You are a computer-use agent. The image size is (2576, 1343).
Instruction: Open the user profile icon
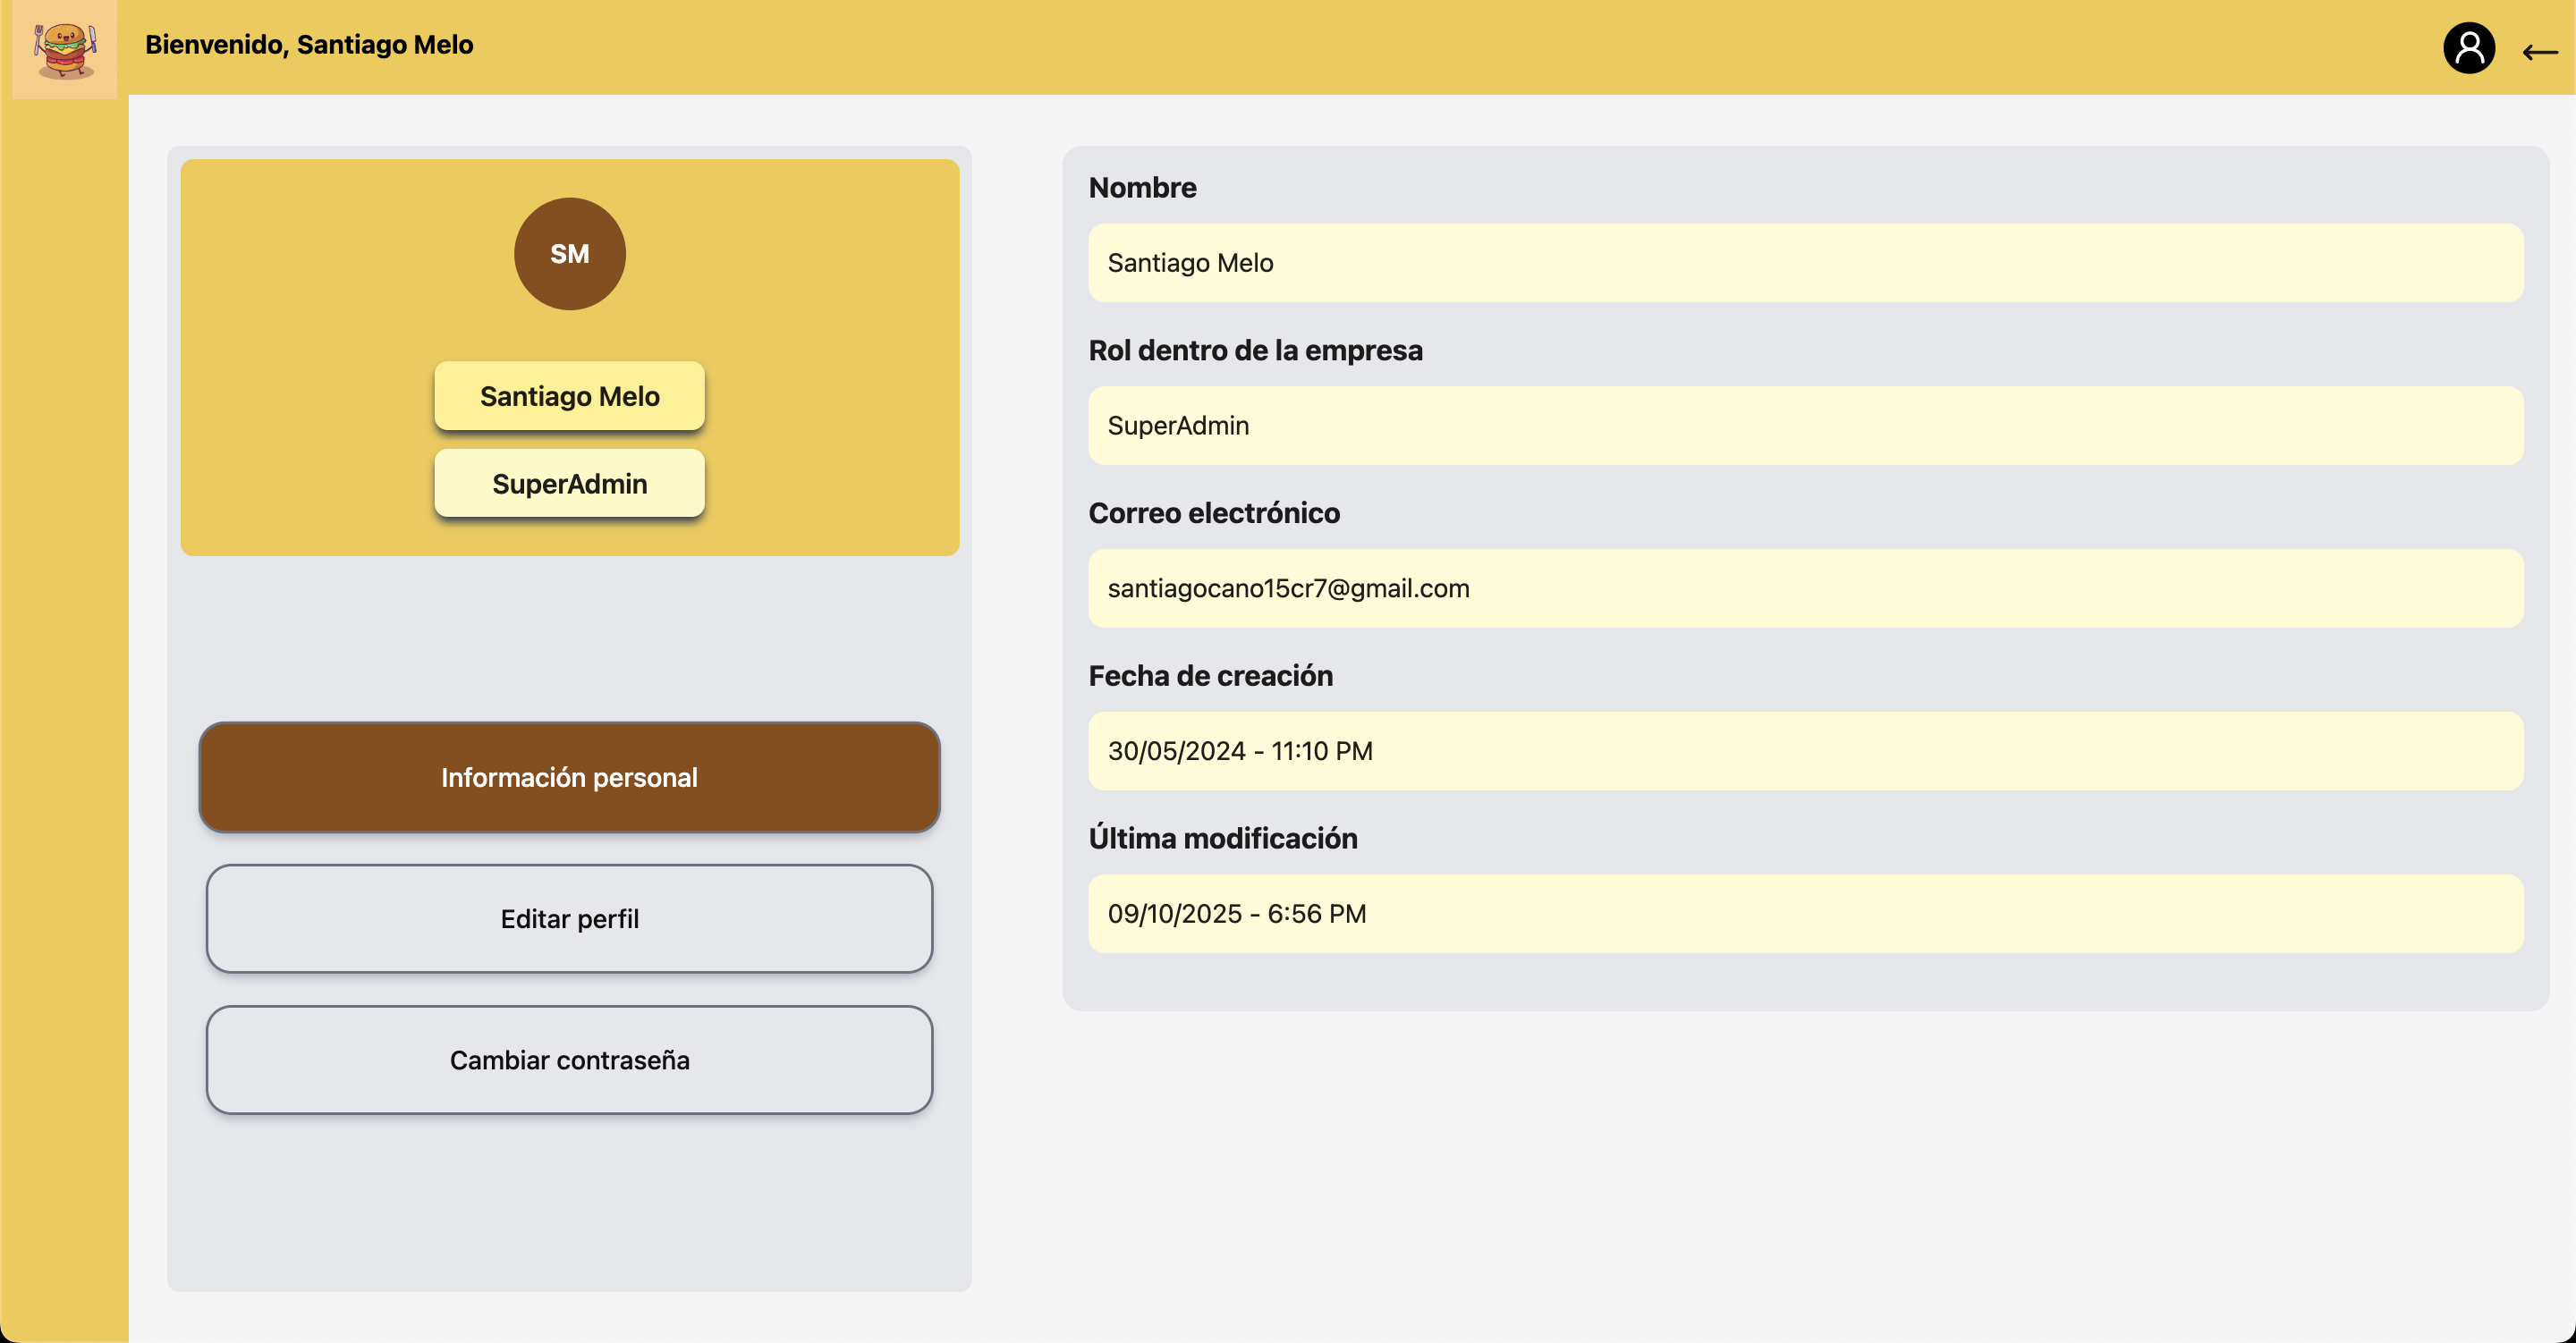pyautogui.click(x=2468, y=48)
